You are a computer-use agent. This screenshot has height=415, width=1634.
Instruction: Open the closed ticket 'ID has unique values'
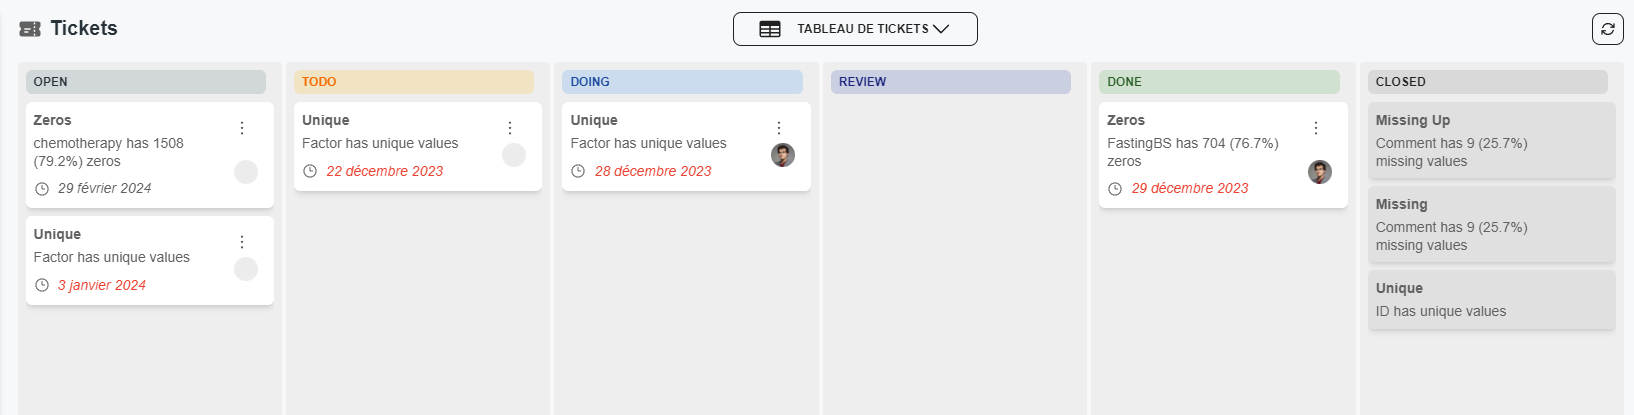[x=1491, y=300]
